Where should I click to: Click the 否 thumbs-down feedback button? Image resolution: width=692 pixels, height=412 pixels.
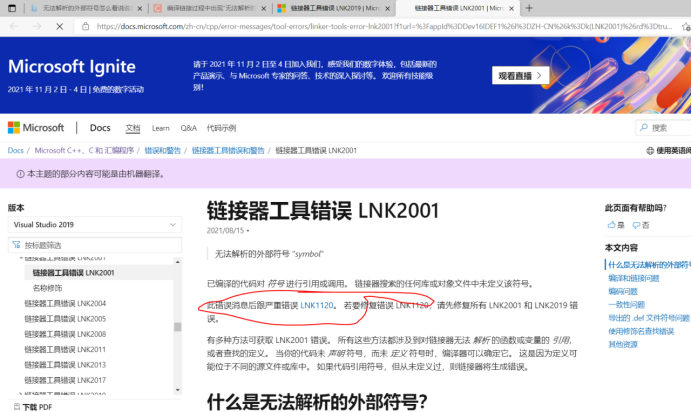(641, 225)
